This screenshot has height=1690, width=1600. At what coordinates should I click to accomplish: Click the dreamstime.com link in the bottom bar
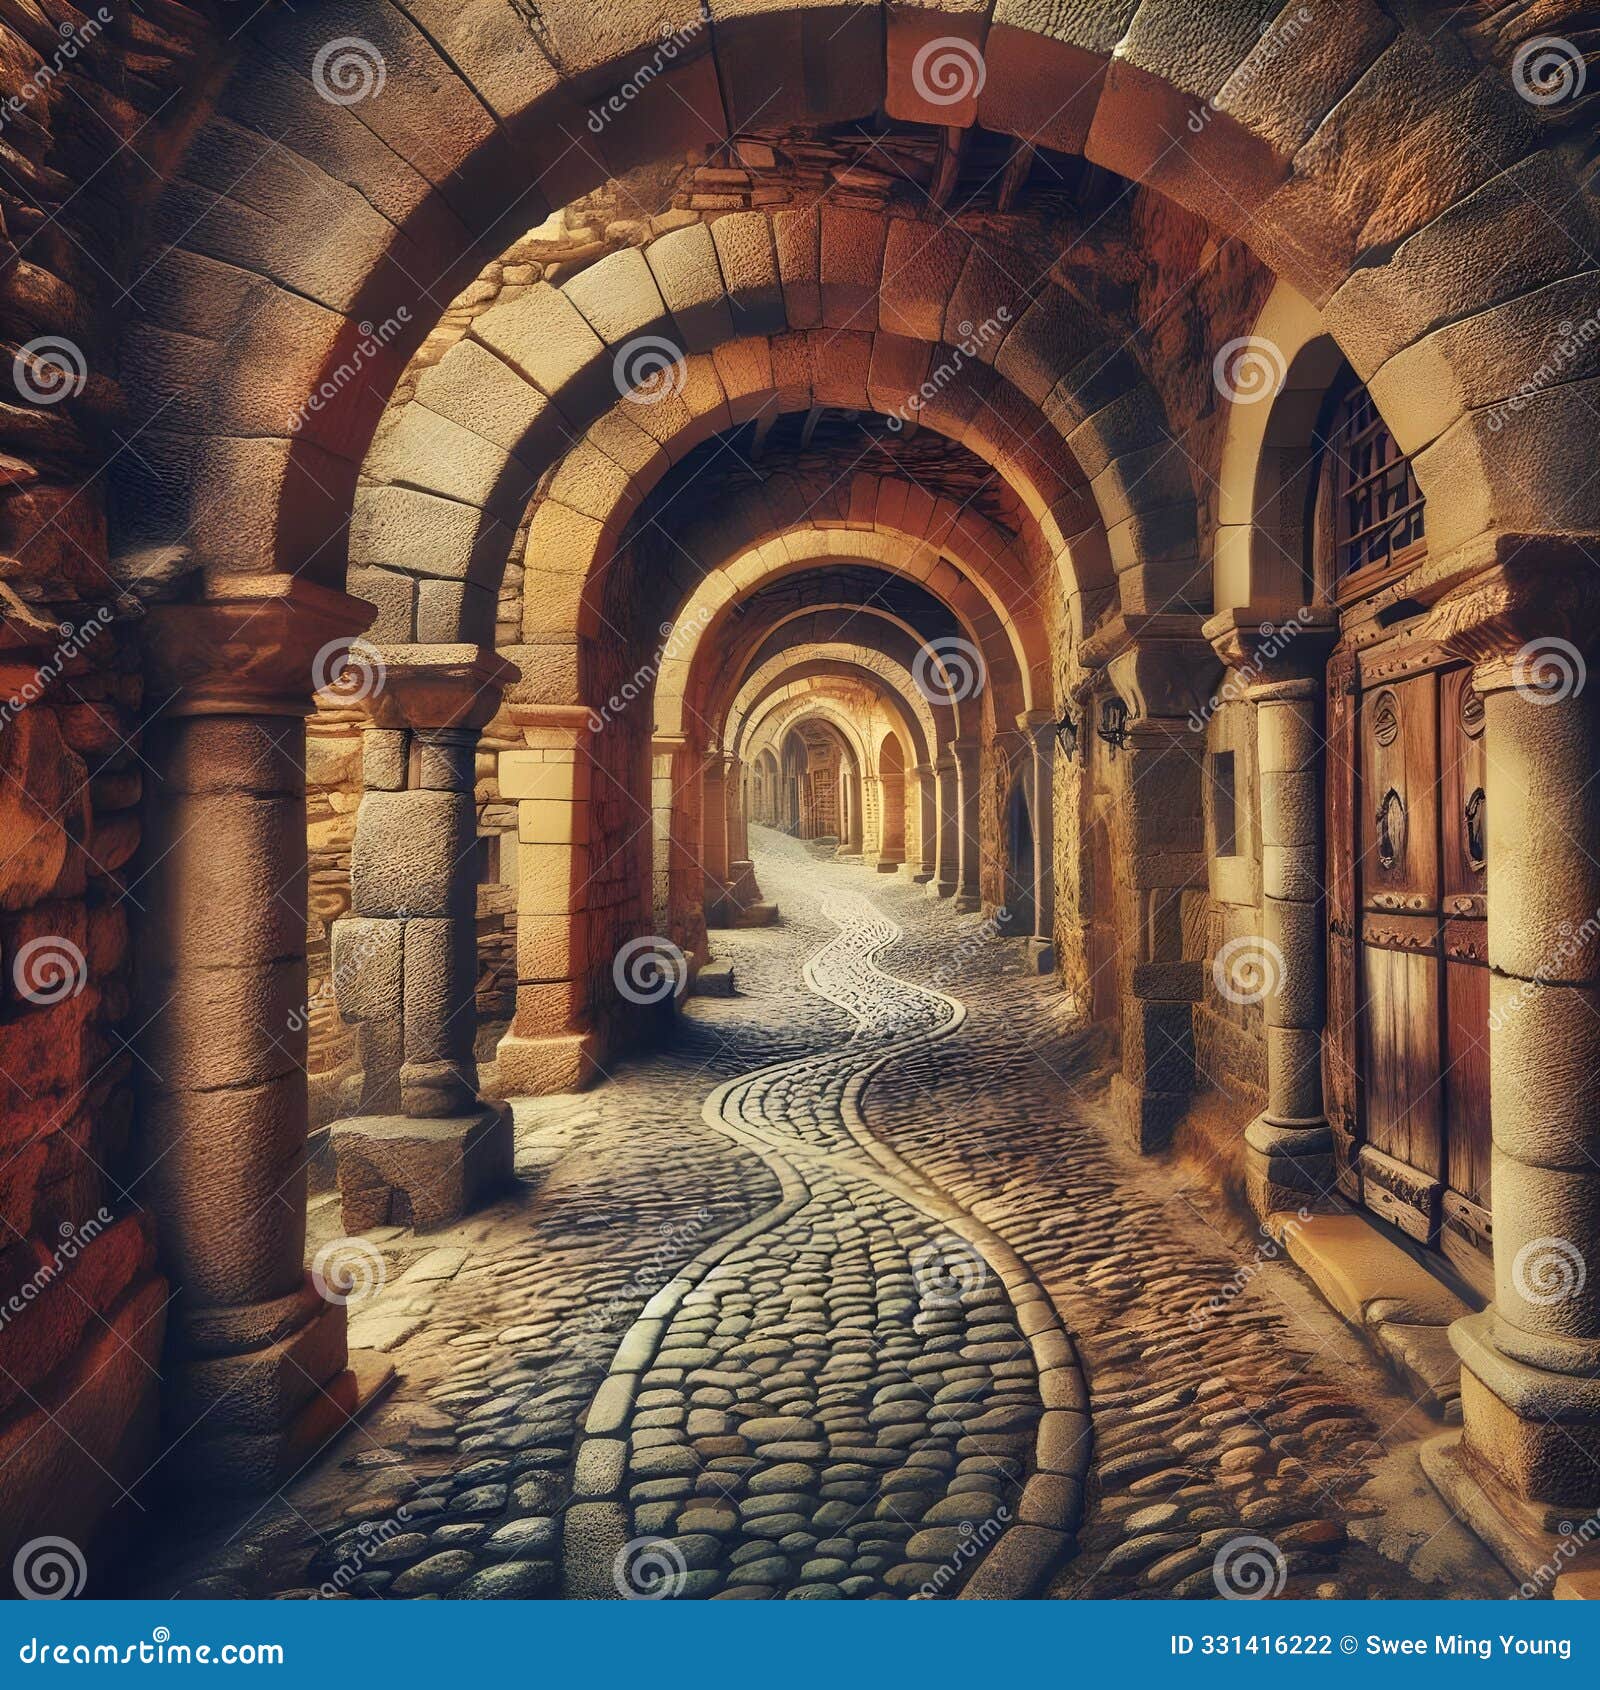click(x=150, y=1655)
